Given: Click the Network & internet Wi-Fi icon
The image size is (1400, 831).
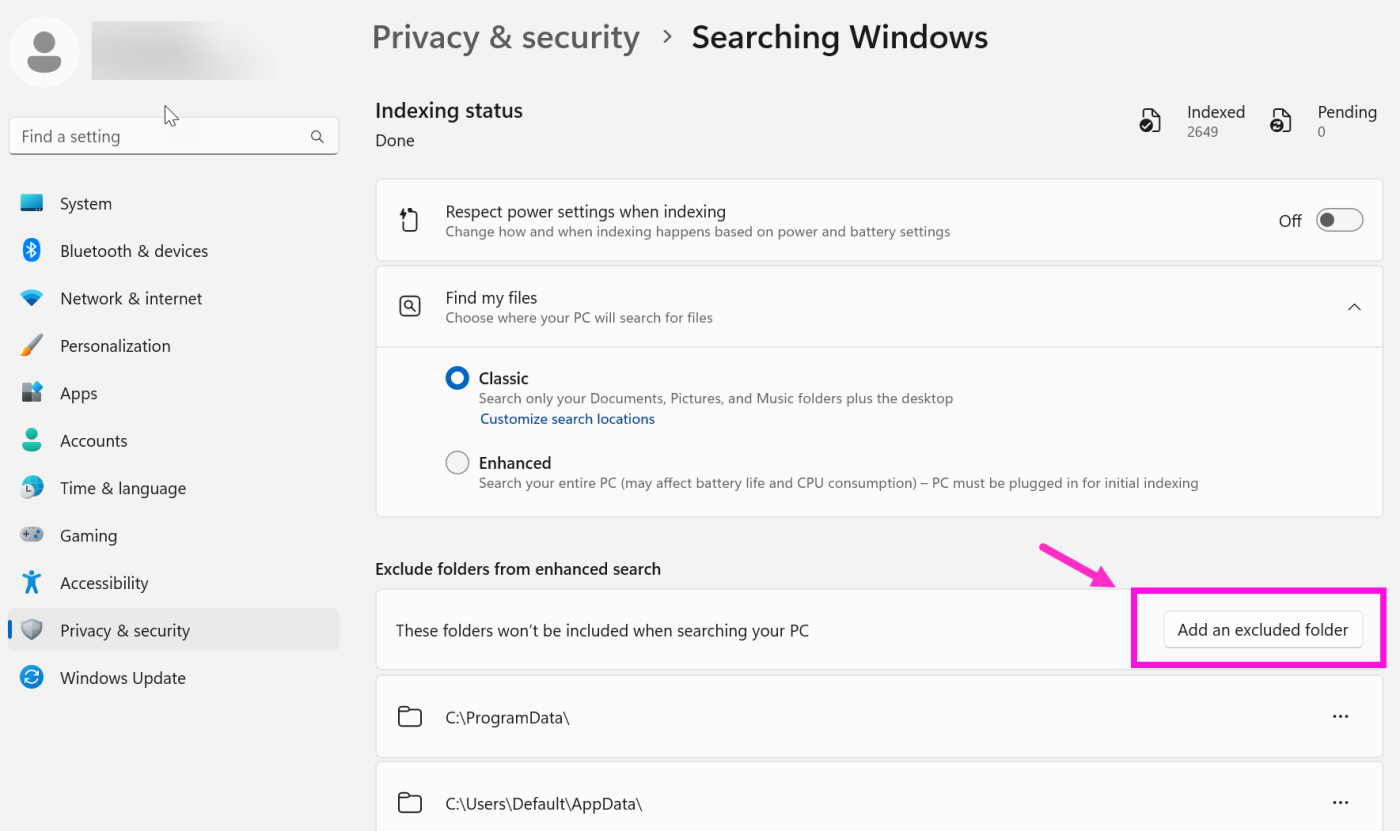Looking at the screenshot, I should tap(32, 298).
